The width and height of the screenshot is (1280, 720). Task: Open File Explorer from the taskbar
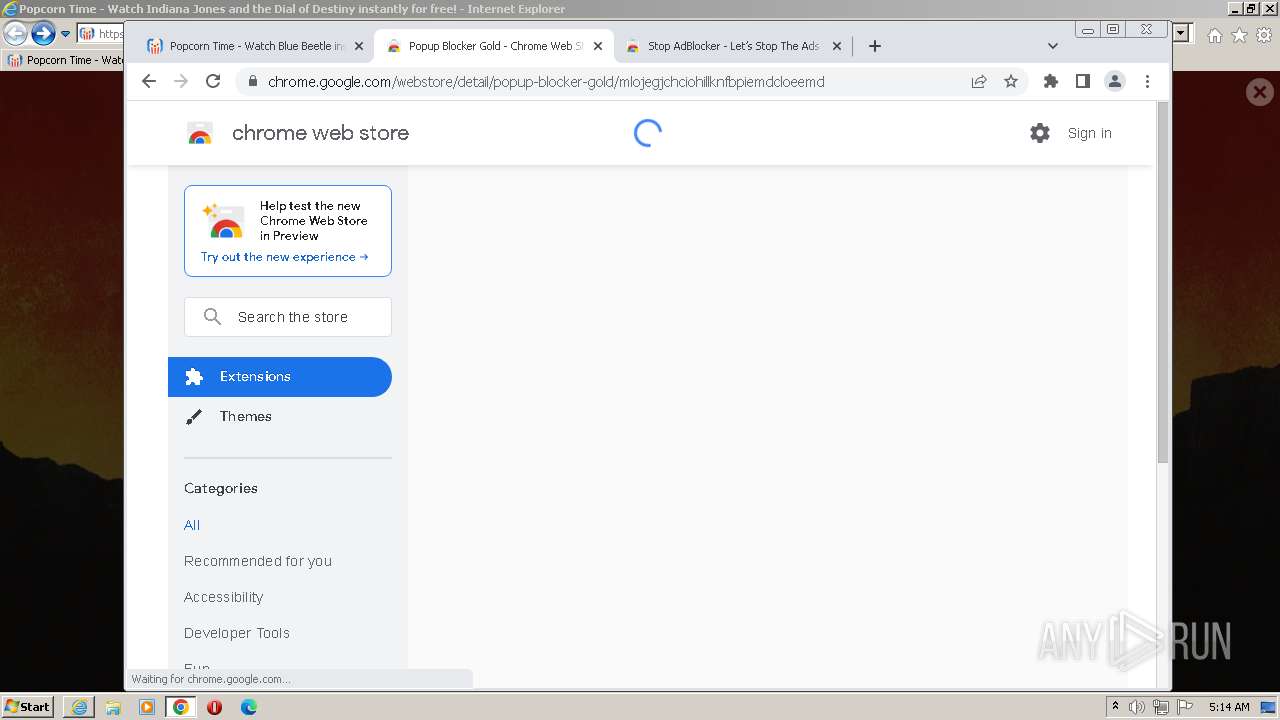pyautogui.click(x=113, y=707)
